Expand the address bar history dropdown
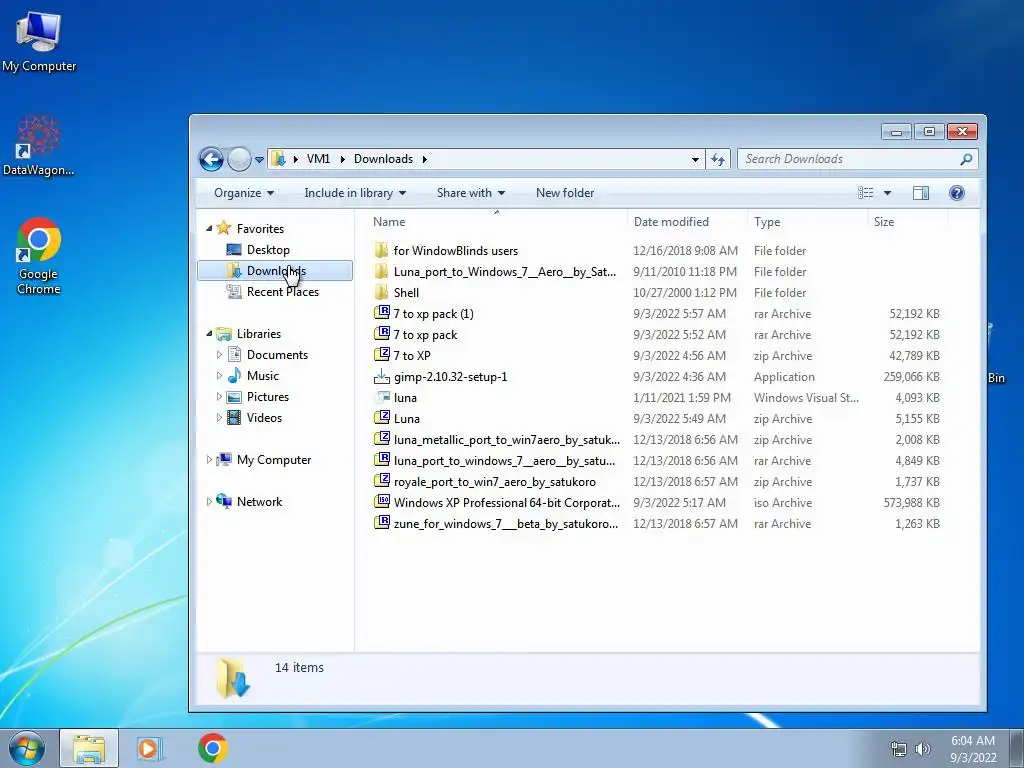 [696, 159]
